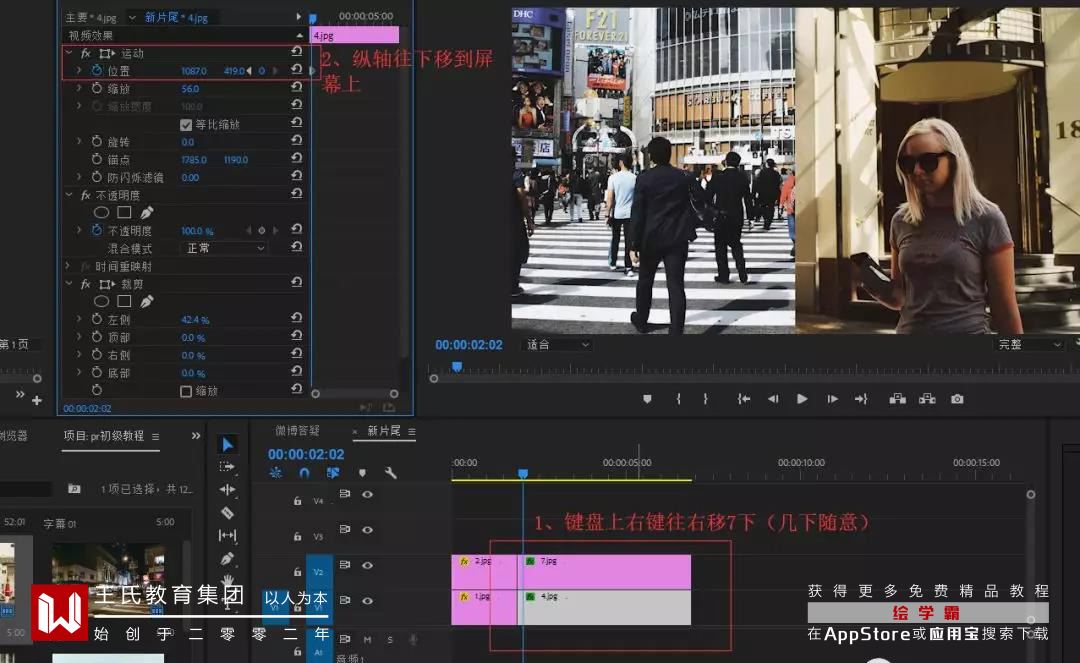Click the nest sequence insert toggle icon
The image size is (1080, 663).
pos(276,473)
